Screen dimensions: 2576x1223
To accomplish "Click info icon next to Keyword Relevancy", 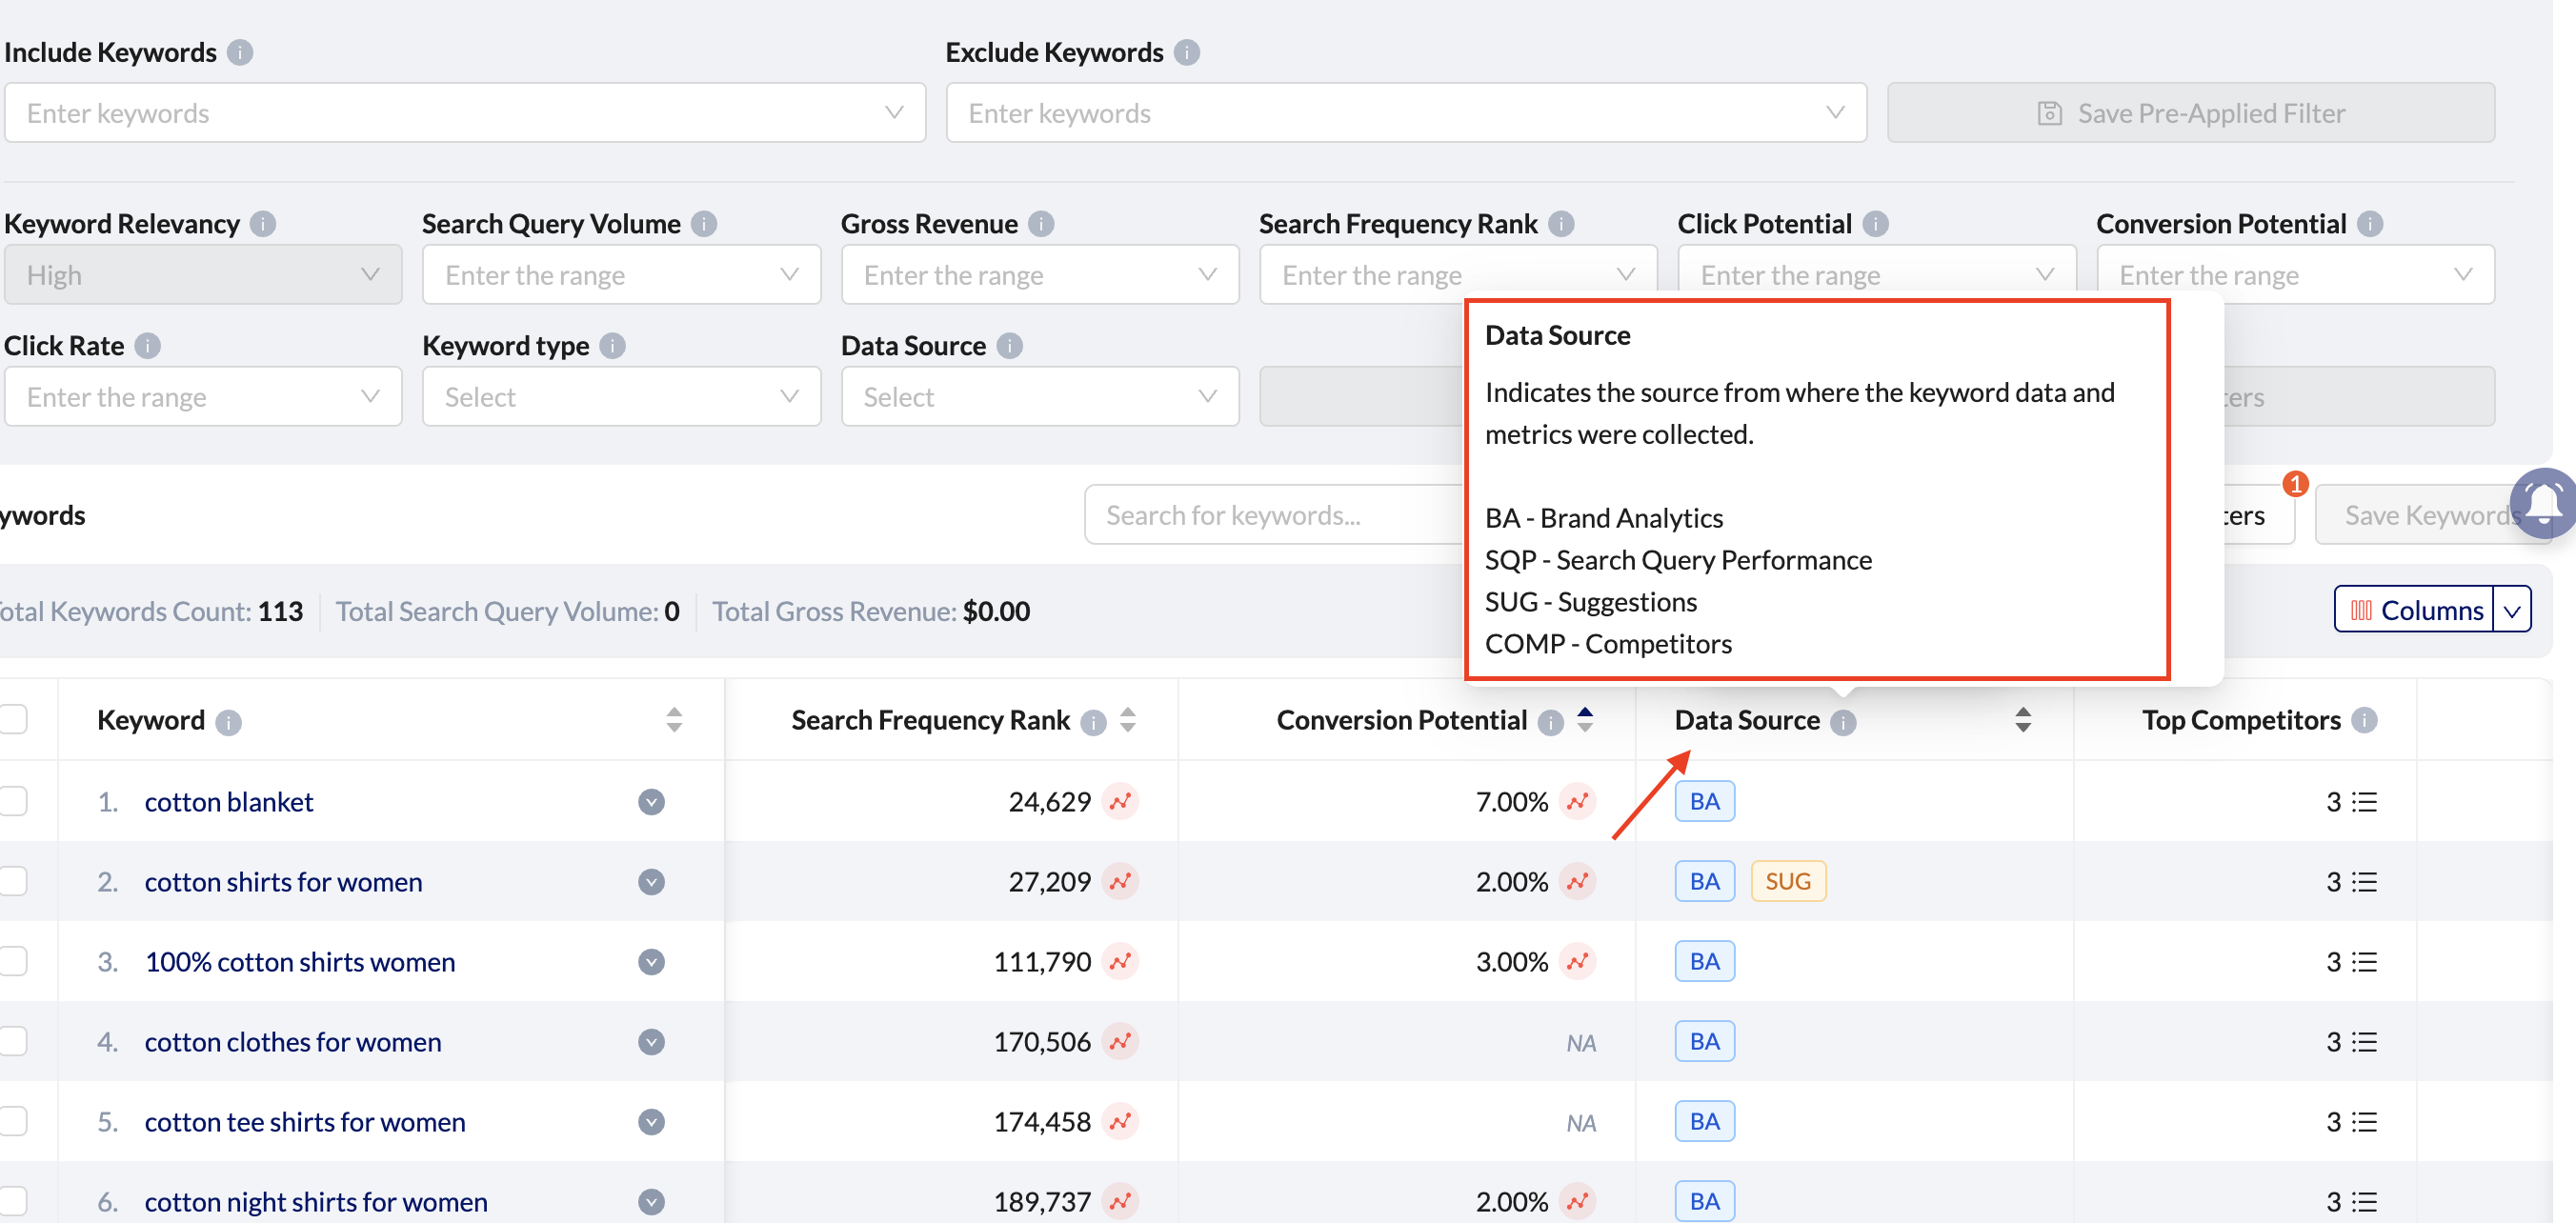I will [263, 224].
